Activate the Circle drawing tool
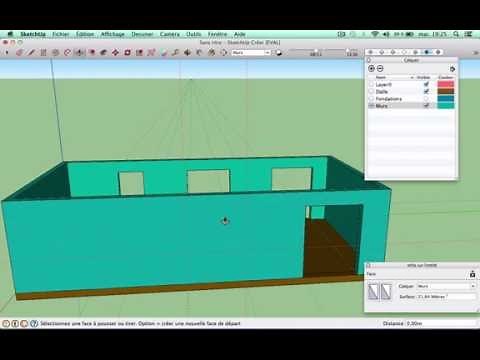 pyautogui.click(x=55, y=52)
